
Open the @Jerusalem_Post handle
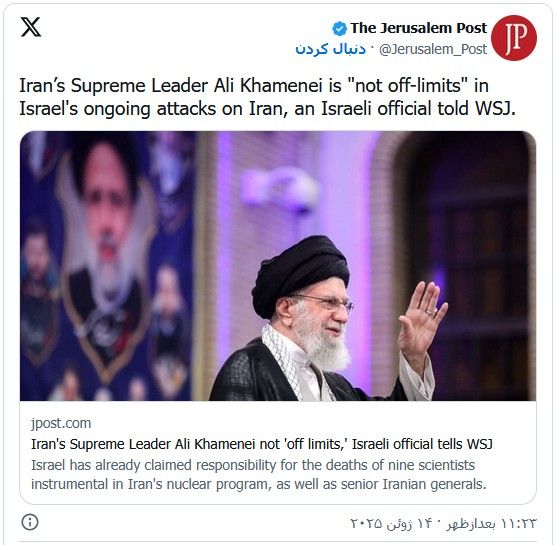tap(433, 49)
